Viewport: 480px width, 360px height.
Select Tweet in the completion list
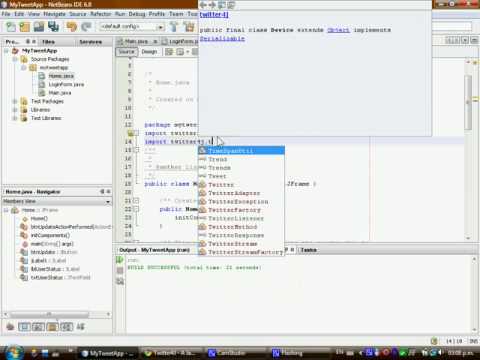(241, 176)
